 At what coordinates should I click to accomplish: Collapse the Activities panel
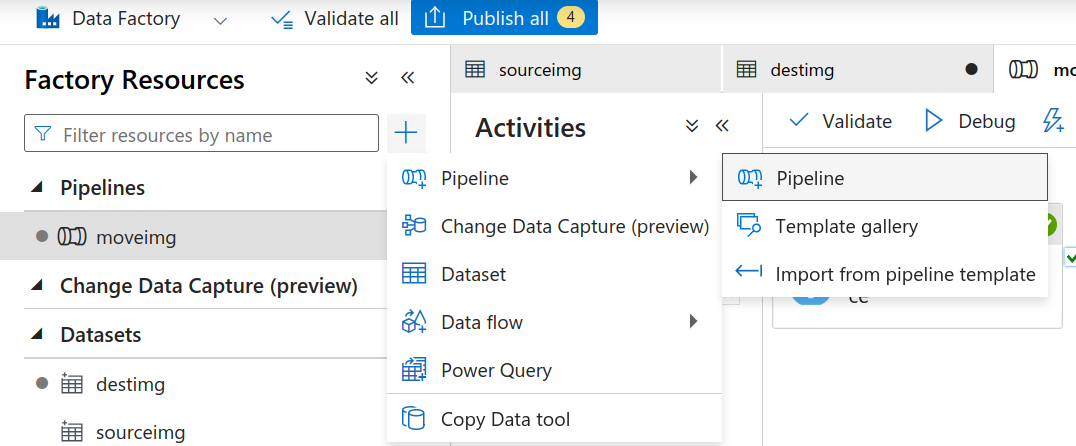pos(721,126)
